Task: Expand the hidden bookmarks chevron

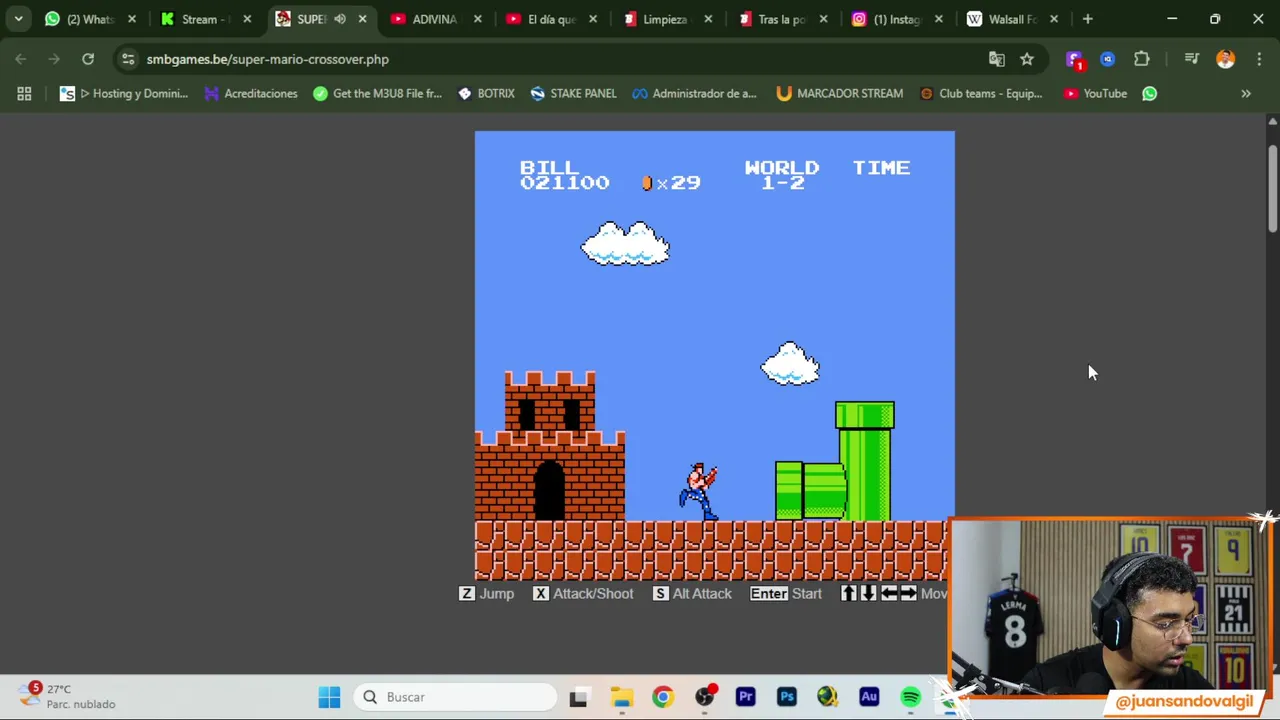Action: coord(1246,93)
